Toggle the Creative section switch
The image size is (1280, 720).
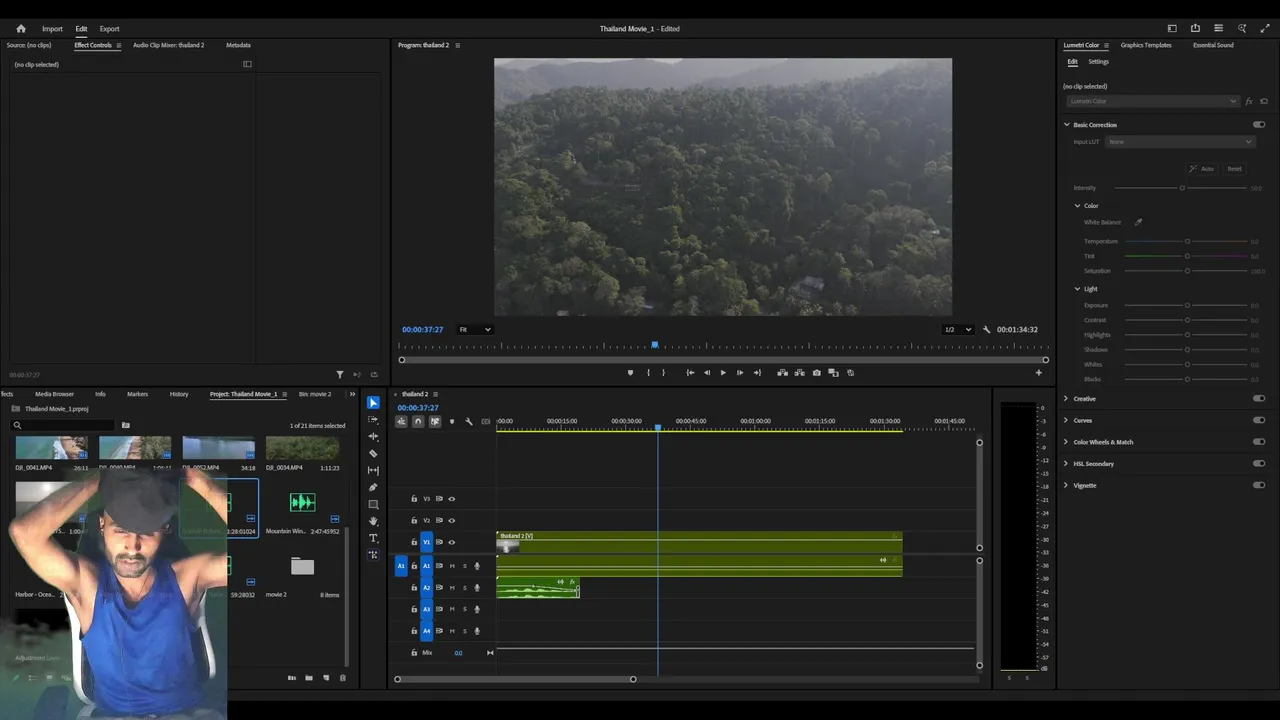tap(1259, 399)
